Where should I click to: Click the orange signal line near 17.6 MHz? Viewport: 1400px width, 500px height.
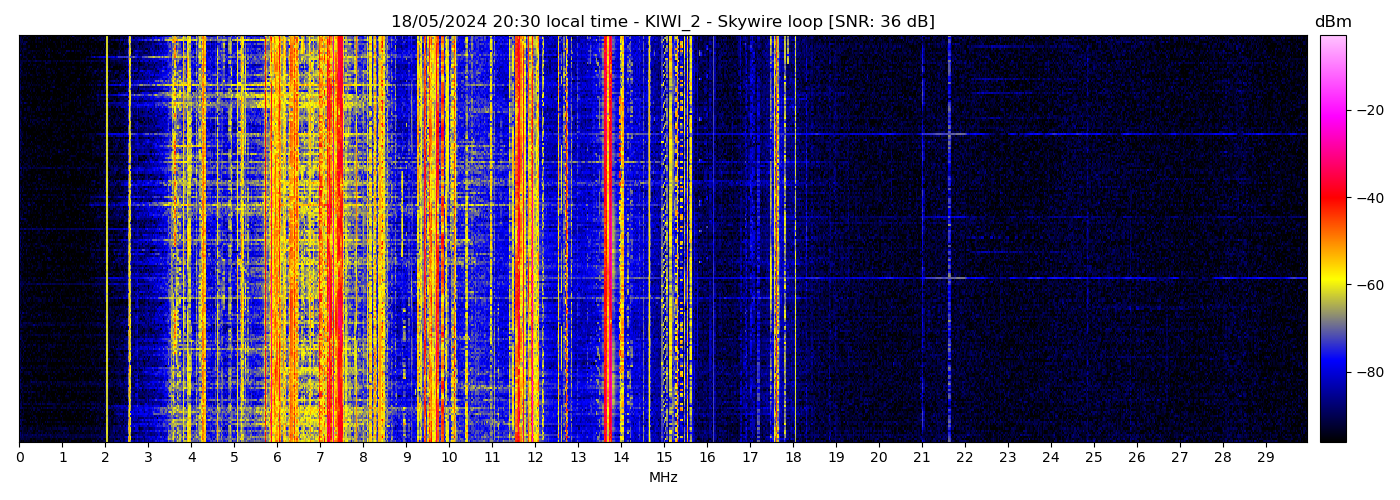coord(776,240)
